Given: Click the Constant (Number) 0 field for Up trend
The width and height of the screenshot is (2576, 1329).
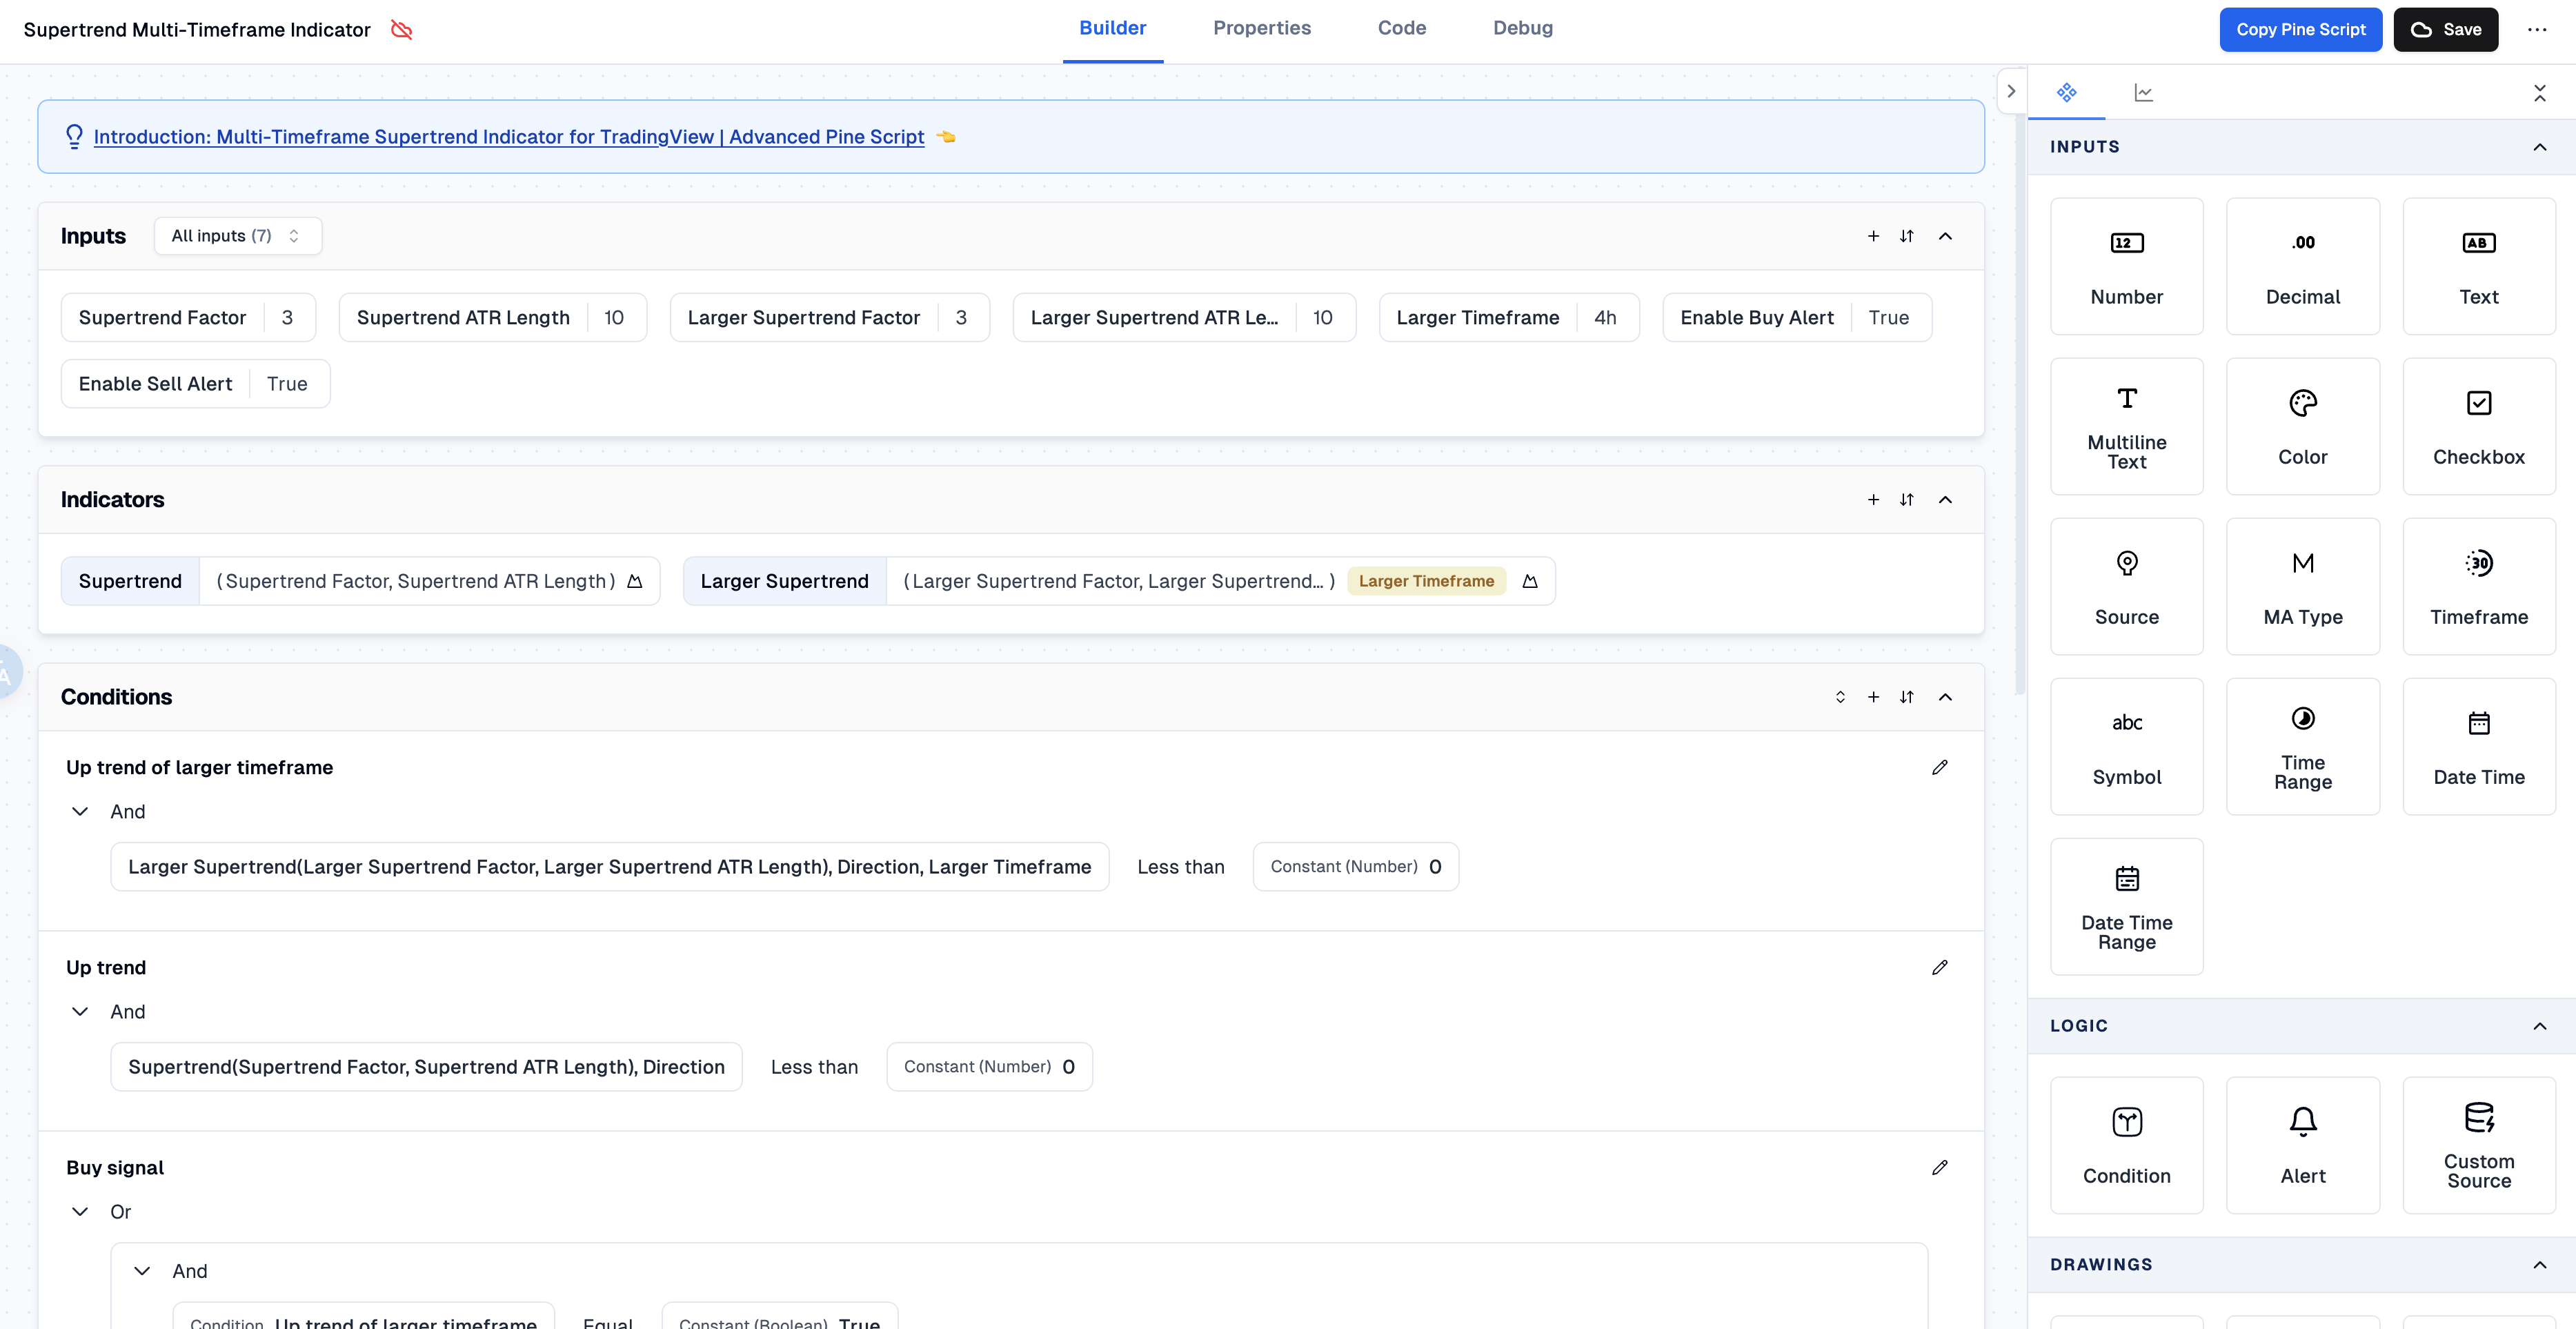Looking at the screenshot, I should point(989,1066).
